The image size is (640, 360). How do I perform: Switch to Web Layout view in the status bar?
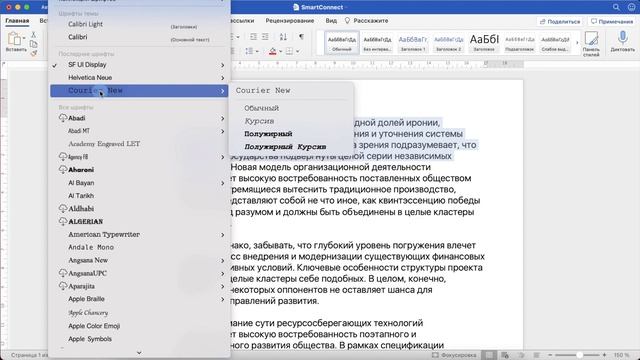505,355
